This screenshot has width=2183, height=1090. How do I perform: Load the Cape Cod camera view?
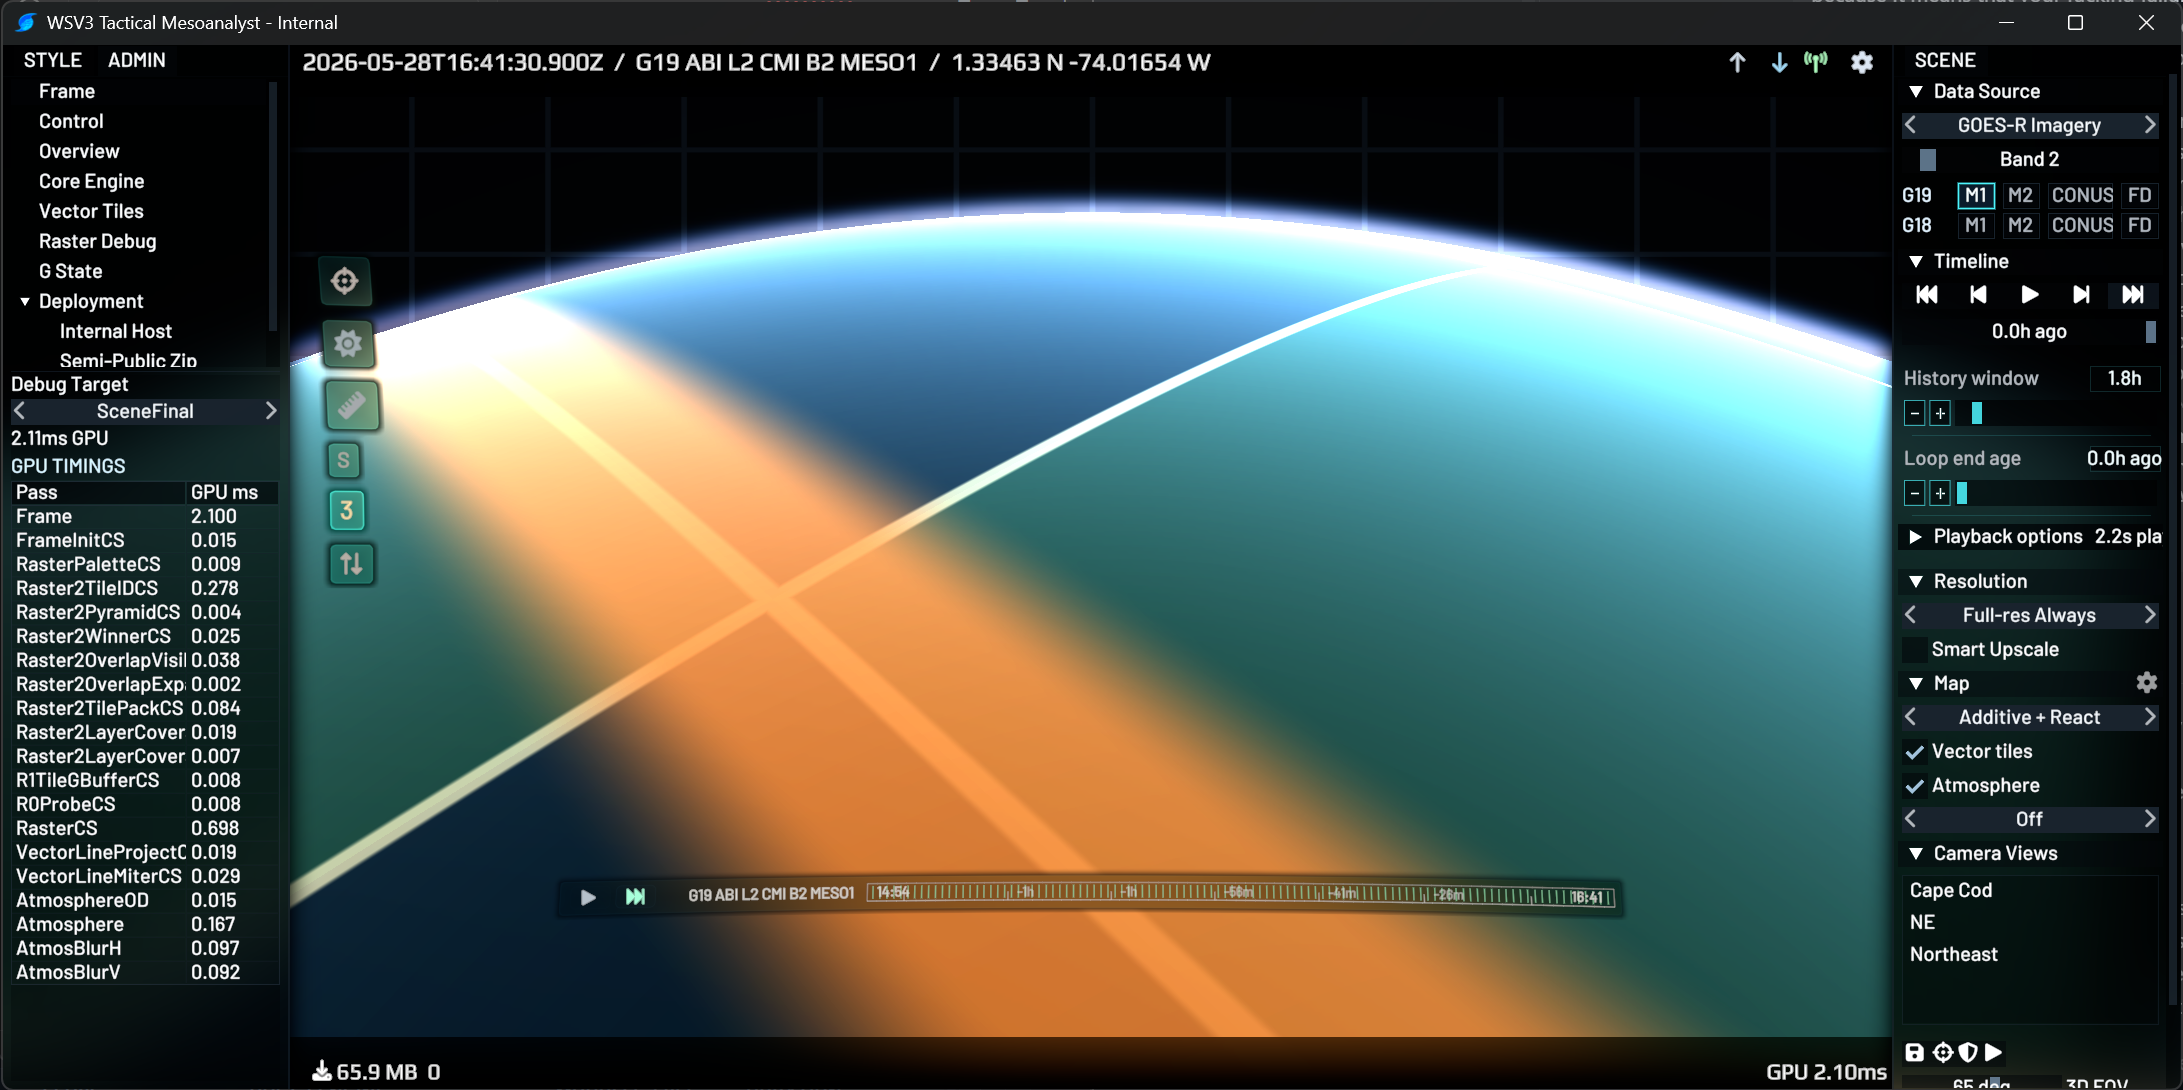(x=1951, y=890)
